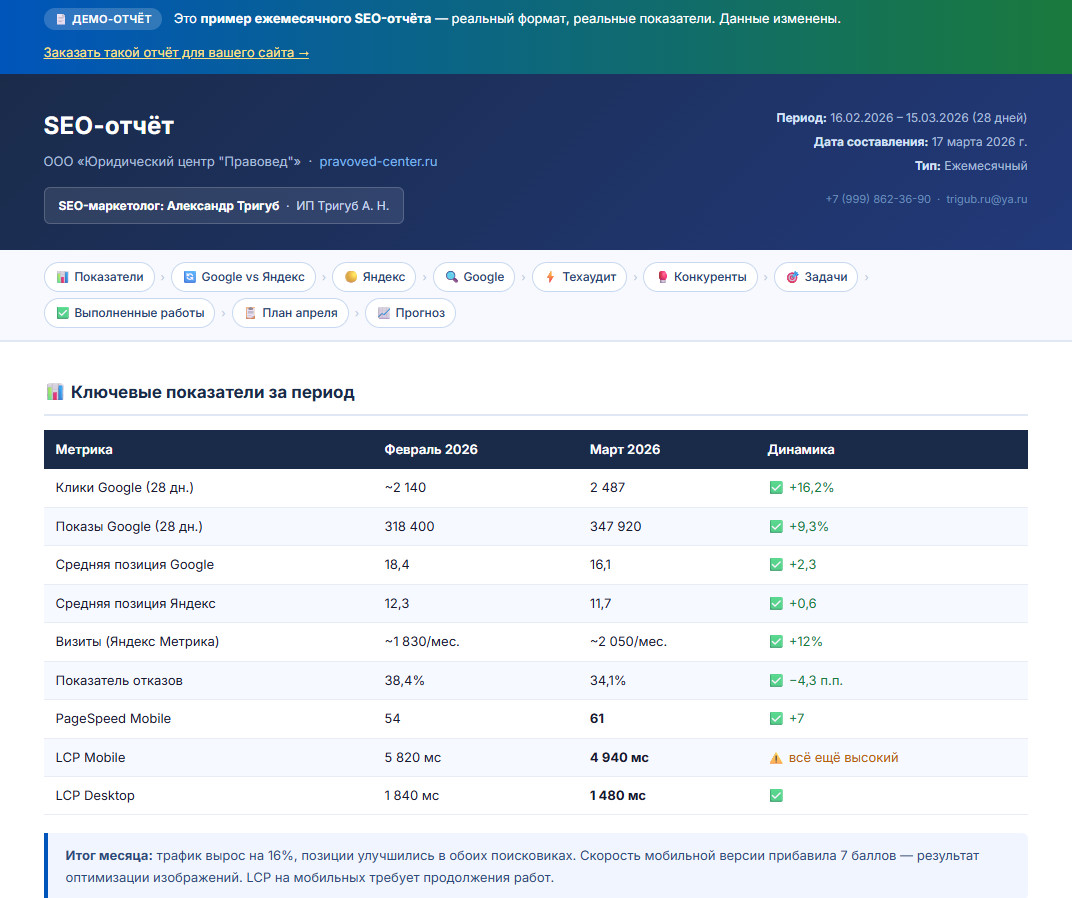Image resolution: width=1072 pixels, height=898 pixels.
Task: Jump to the Прогноз section
Action: pos(410,313)
